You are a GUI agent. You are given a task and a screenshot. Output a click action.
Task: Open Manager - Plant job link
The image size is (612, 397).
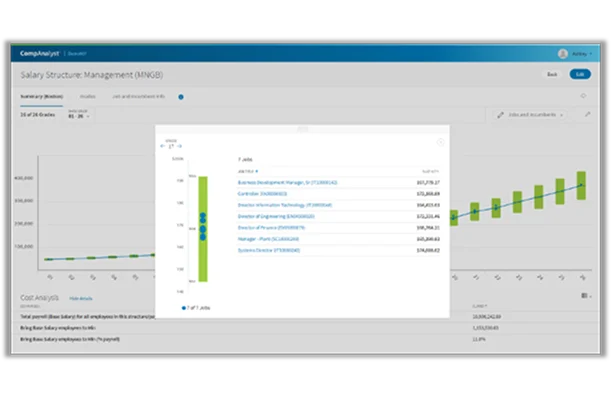click(268, 239)
